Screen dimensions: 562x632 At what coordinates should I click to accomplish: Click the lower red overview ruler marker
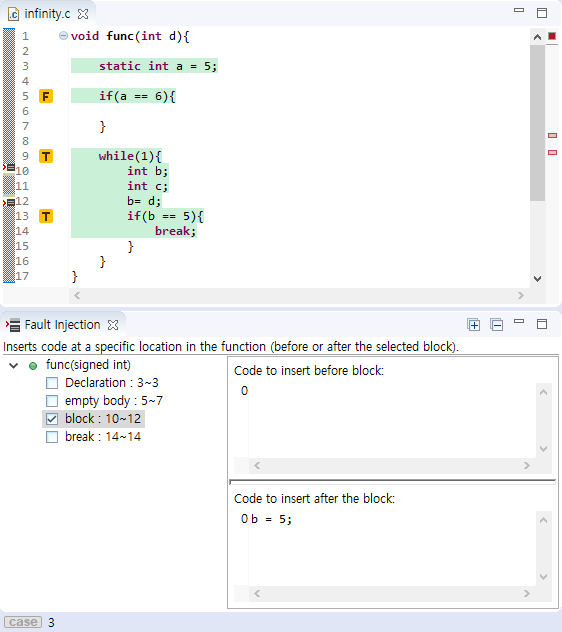tap(552, 152)
